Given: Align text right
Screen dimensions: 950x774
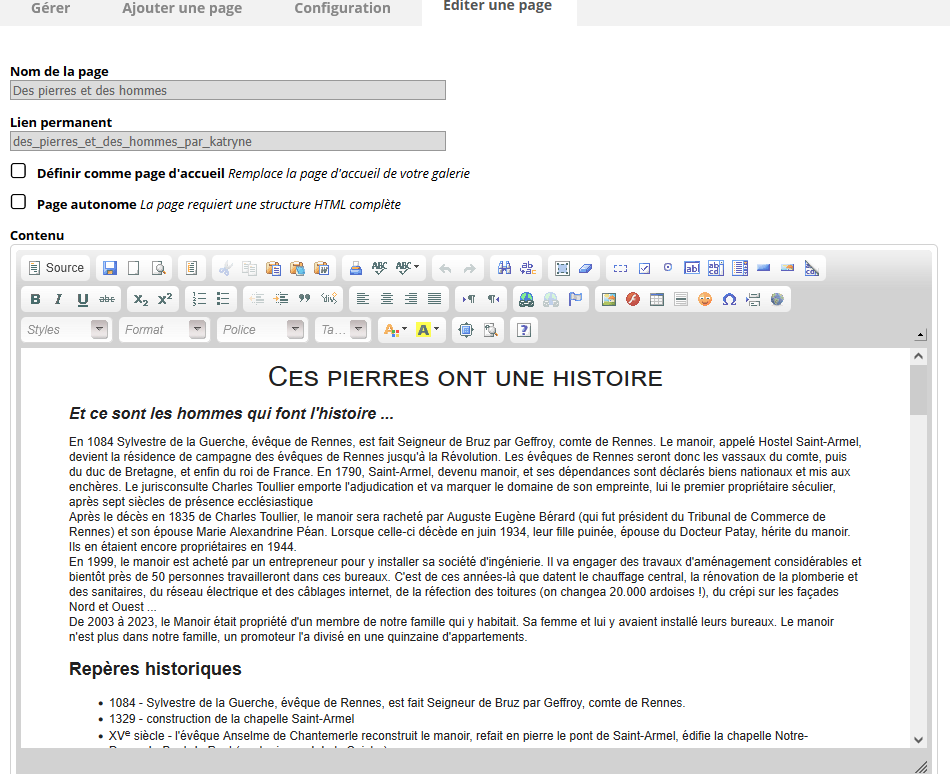Looking at the screenshot, I should pos(411,299).
